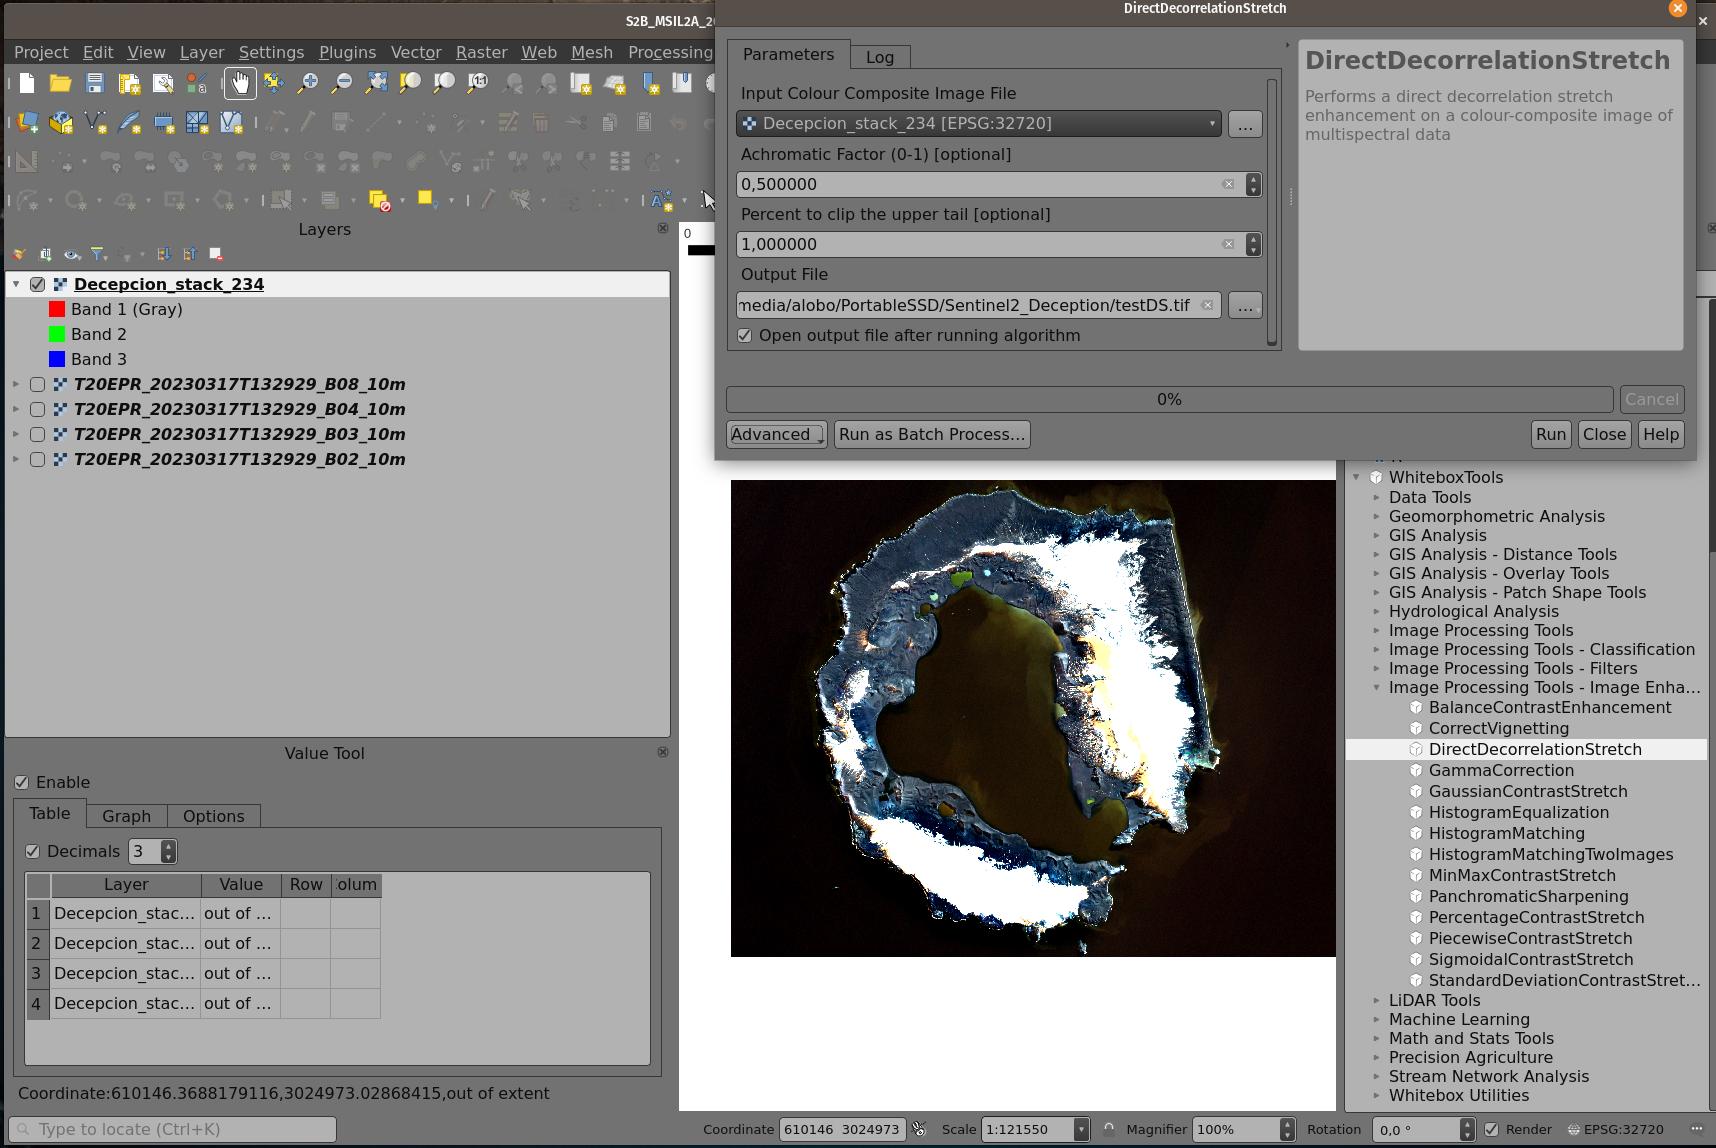Select the Pan Map hand tool
The image size is (1716, 1148).
point(240,84)
